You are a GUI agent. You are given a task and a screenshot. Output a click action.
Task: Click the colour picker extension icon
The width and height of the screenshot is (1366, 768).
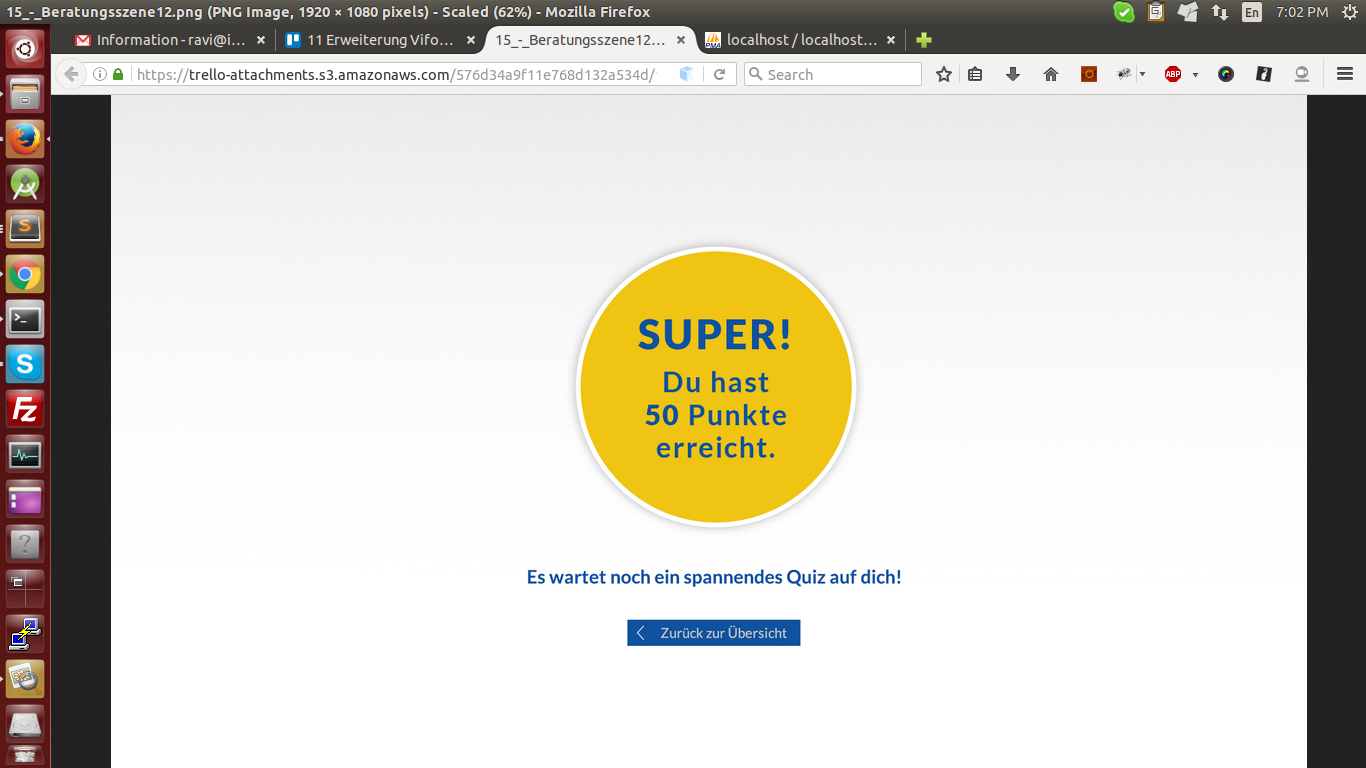coord(1226,75)
